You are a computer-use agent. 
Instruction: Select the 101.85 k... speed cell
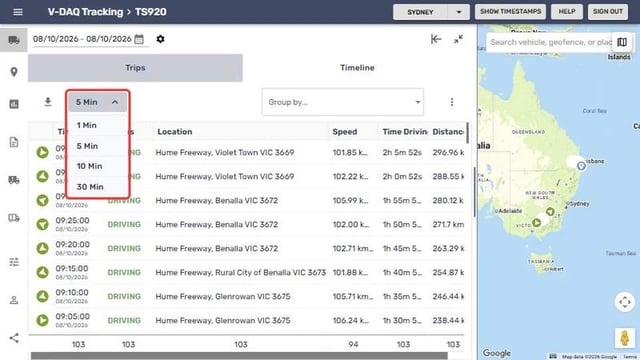[350, 152]
